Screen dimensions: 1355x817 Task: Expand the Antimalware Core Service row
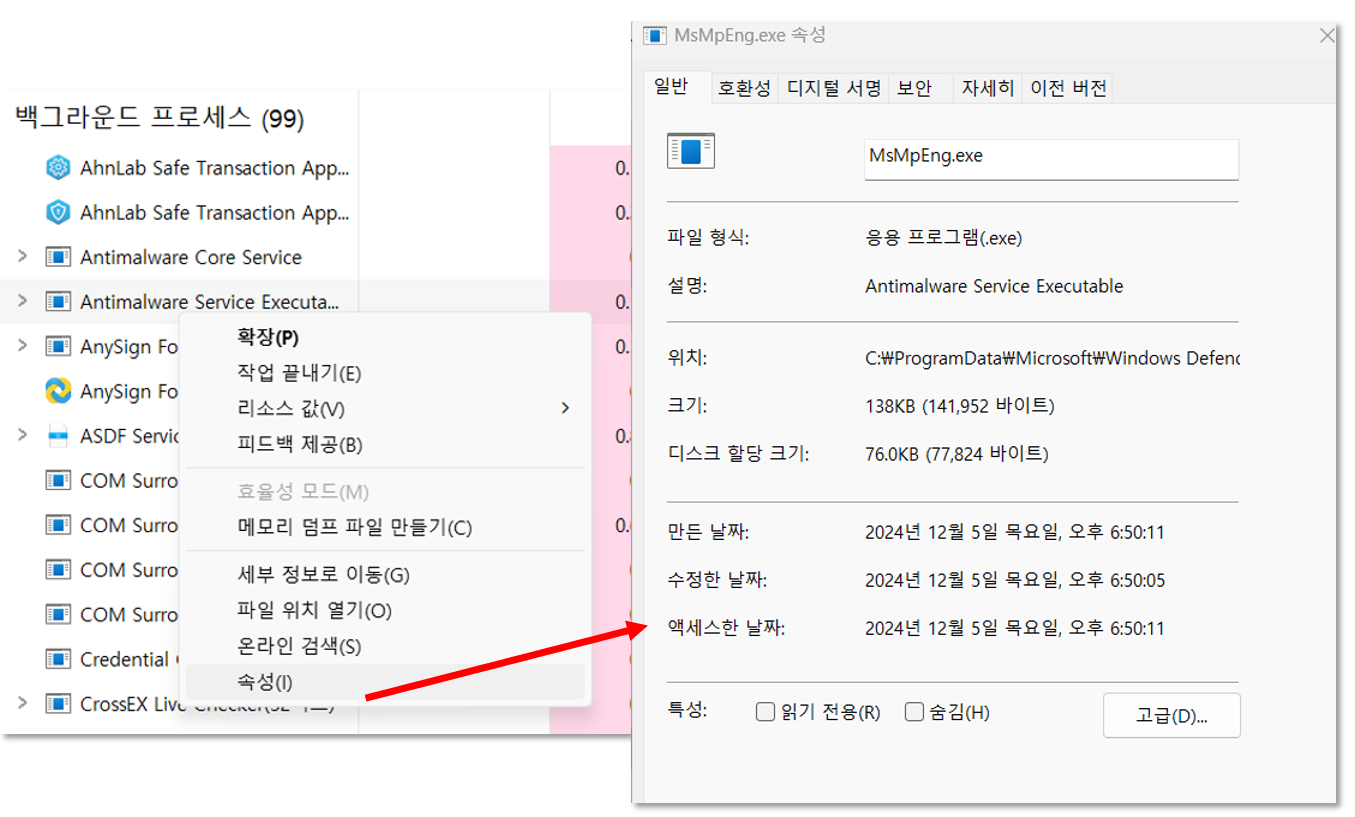[23, 257]
